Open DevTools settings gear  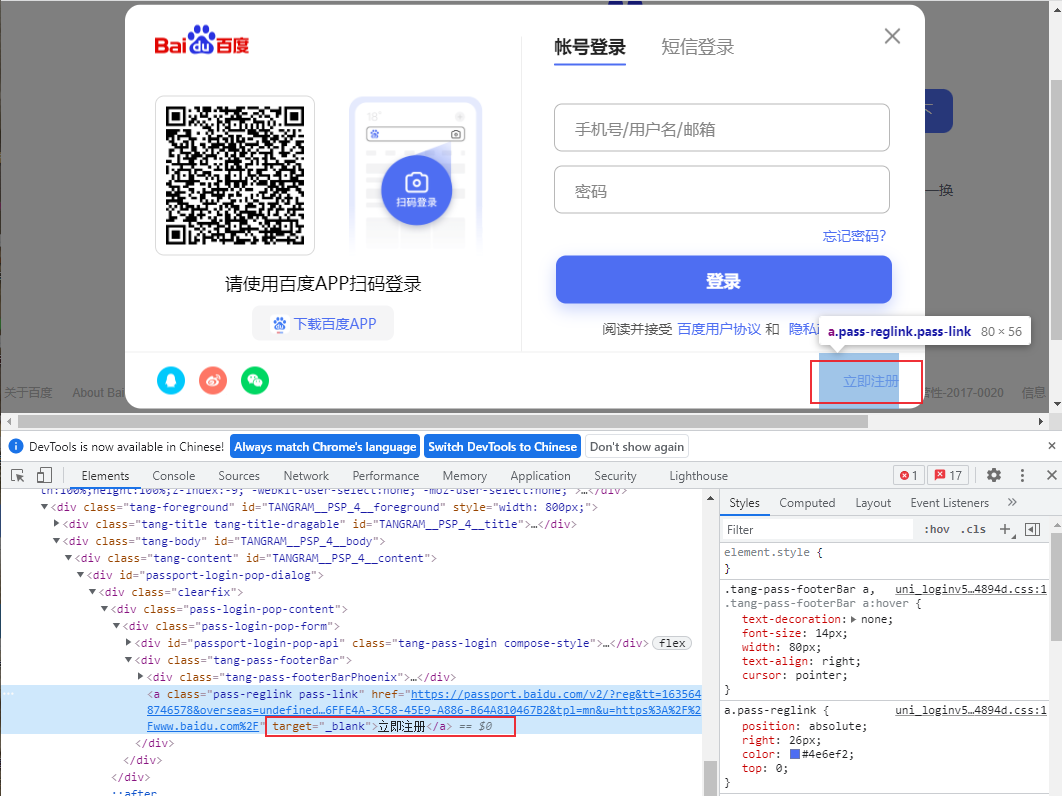pyautogui.click(x=993, y=475)
